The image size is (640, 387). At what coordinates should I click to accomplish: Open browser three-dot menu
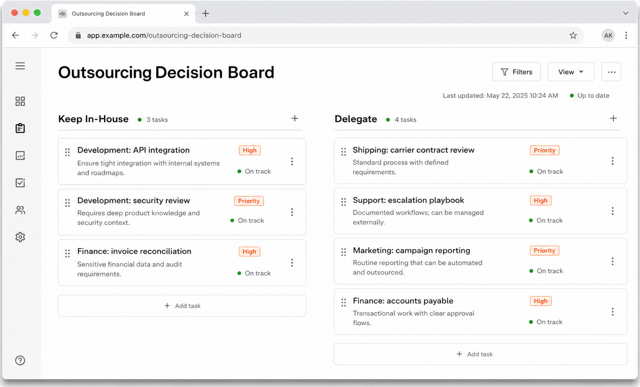626,36
